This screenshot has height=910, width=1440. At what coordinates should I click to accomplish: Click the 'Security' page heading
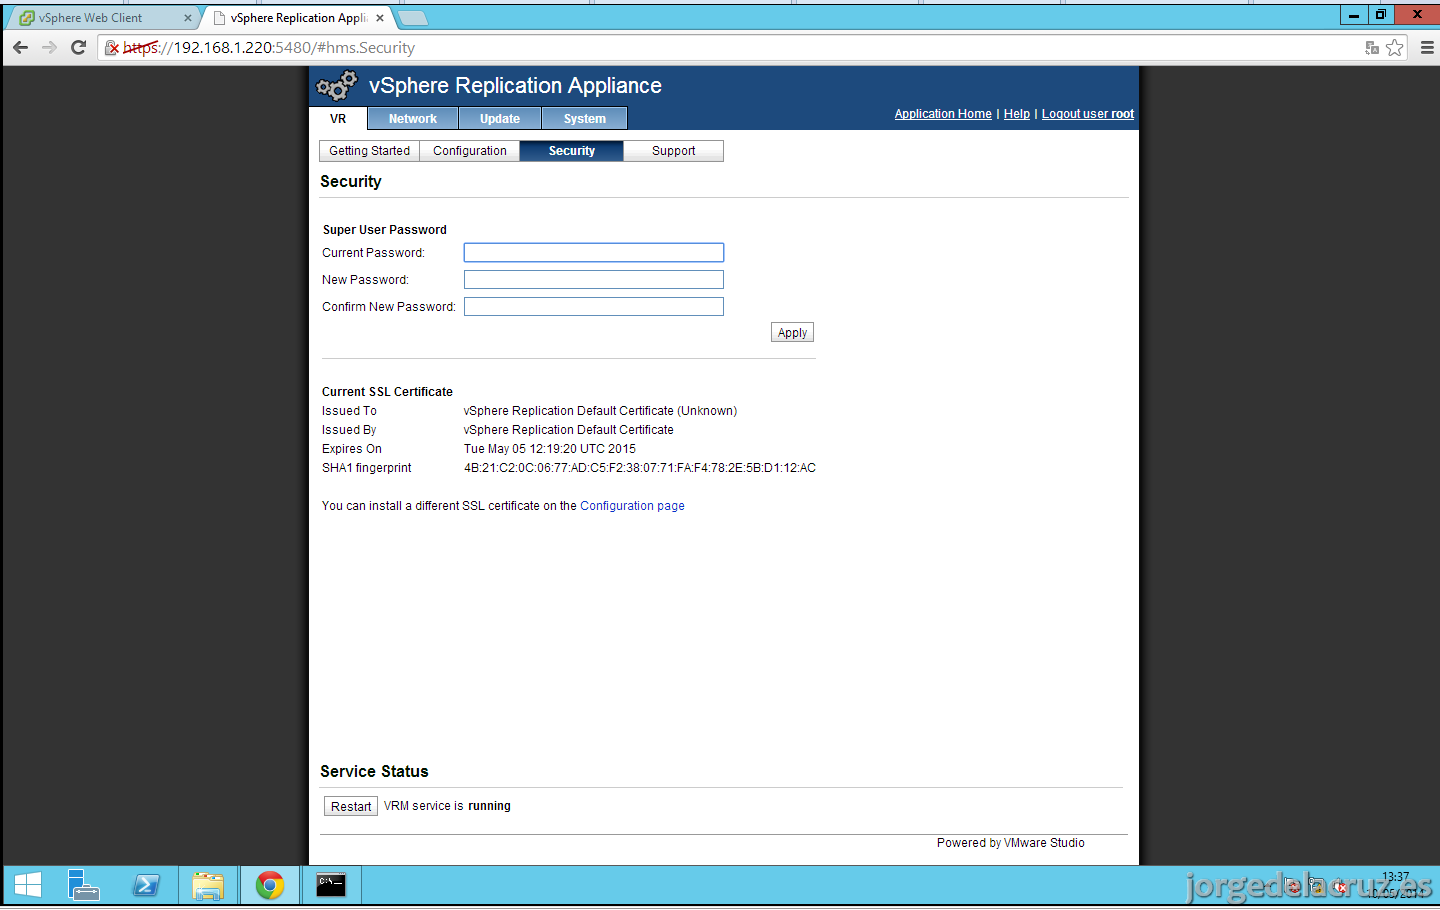[351, 182]
